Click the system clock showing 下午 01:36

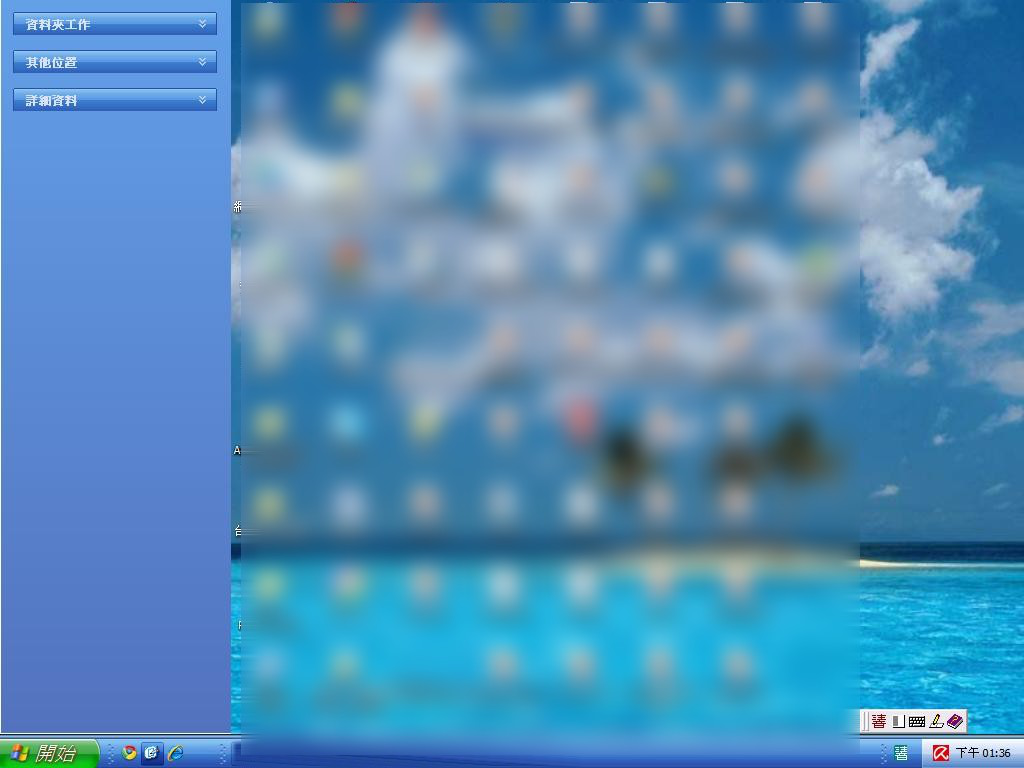[983, 753]
